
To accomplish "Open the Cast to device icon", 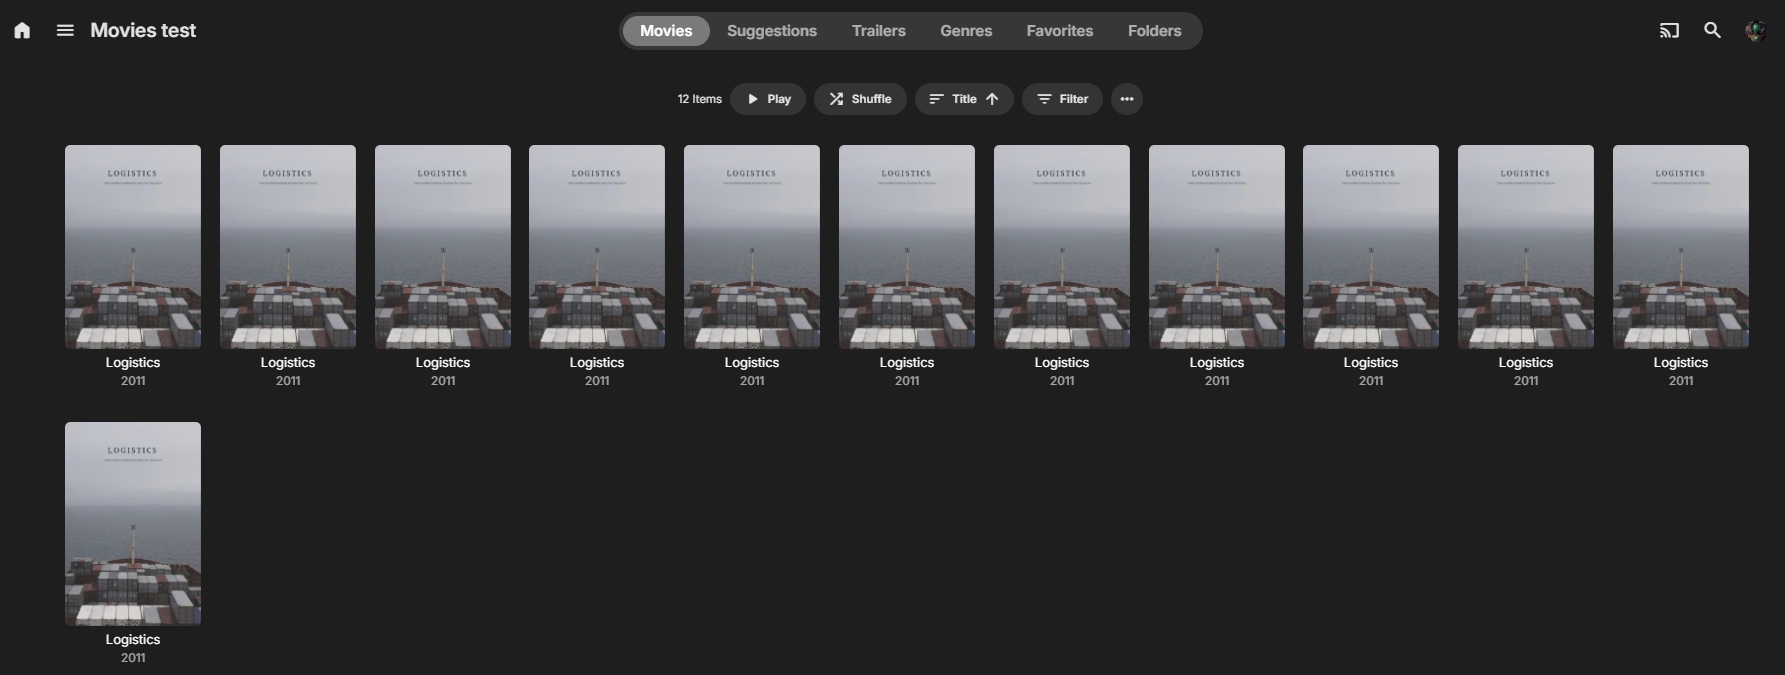I will tap(1669, 31).
